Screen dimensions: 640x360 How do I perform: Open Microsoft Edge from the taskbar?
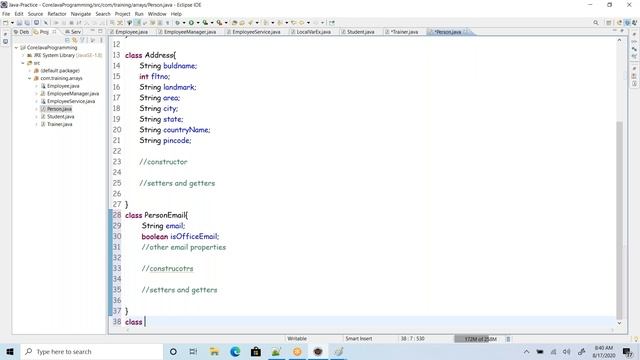pos(235,351)
